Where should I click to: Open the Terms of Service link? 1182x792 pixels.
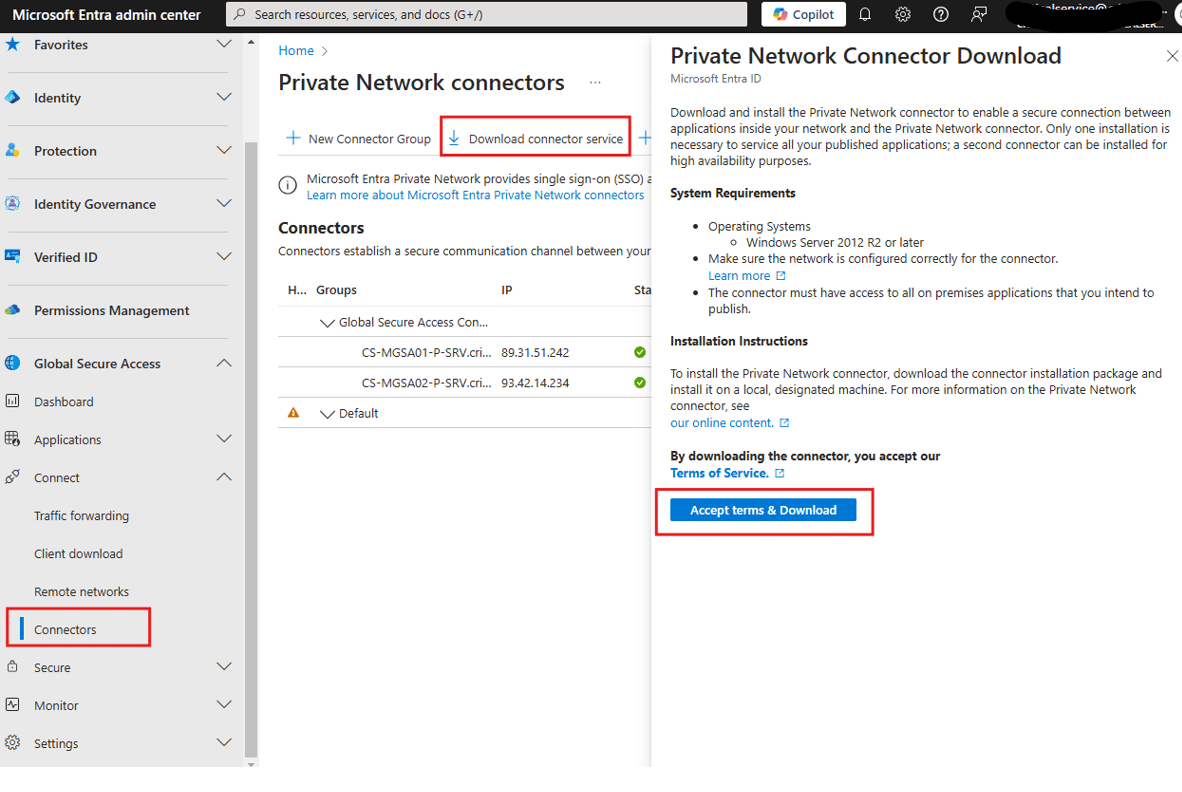click(x=719, y=473)
